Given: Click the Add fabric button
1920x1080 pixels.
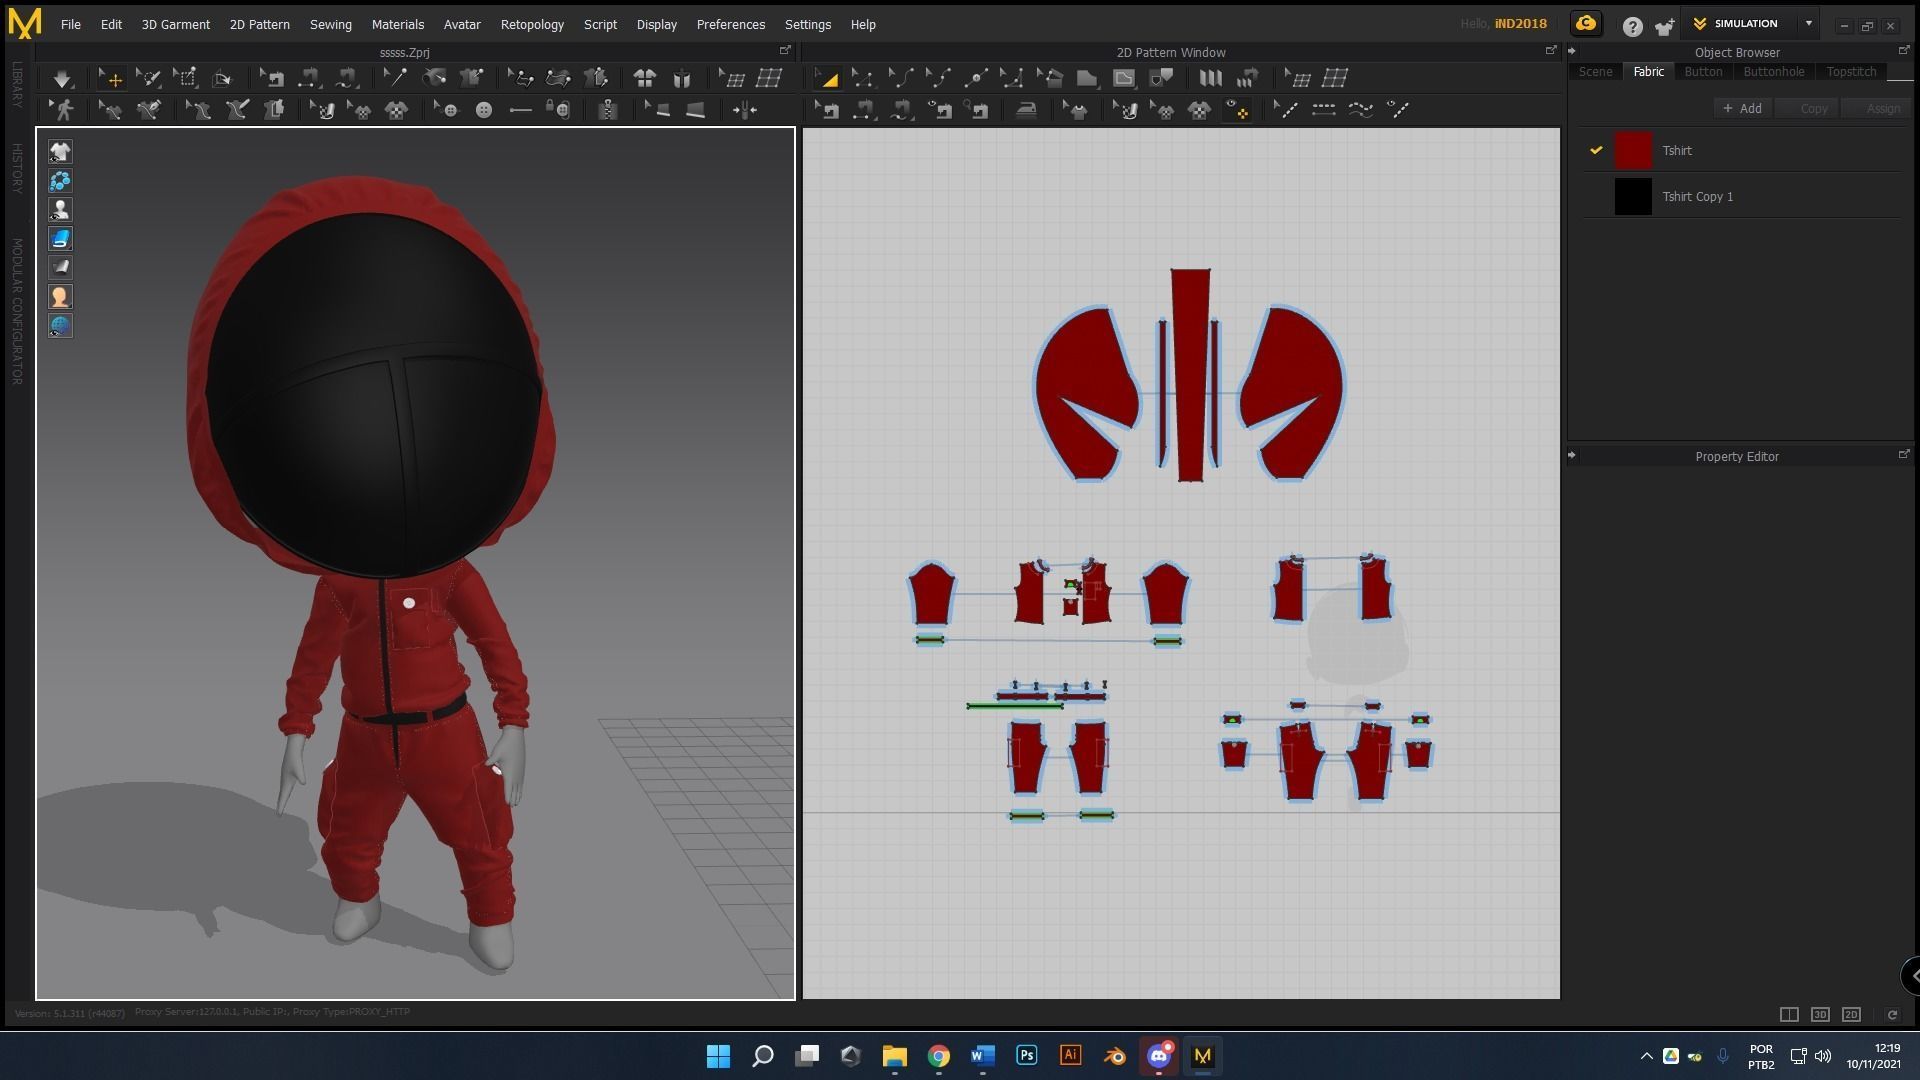Looking at the screenshot, I should point(1742,108).
